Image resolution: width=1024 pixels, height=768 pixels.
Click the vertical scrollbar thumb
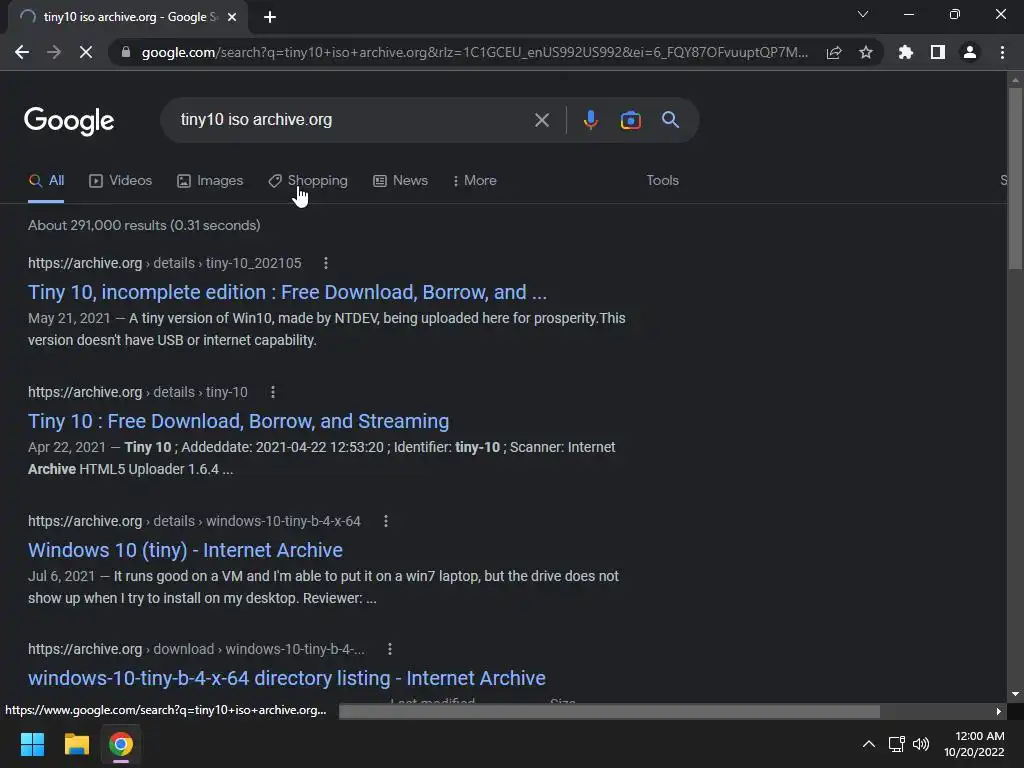pyautogui.click(x=1015, y=178)
